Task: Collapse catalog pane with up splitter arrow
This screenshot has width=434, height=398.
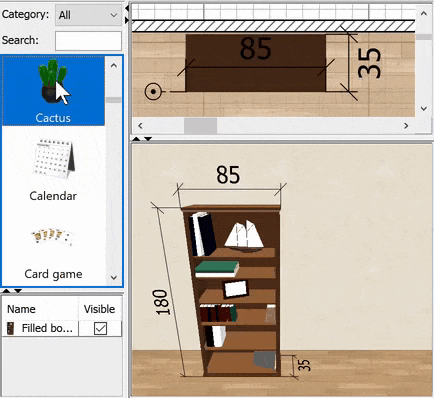Action: [x=6, y=291]
